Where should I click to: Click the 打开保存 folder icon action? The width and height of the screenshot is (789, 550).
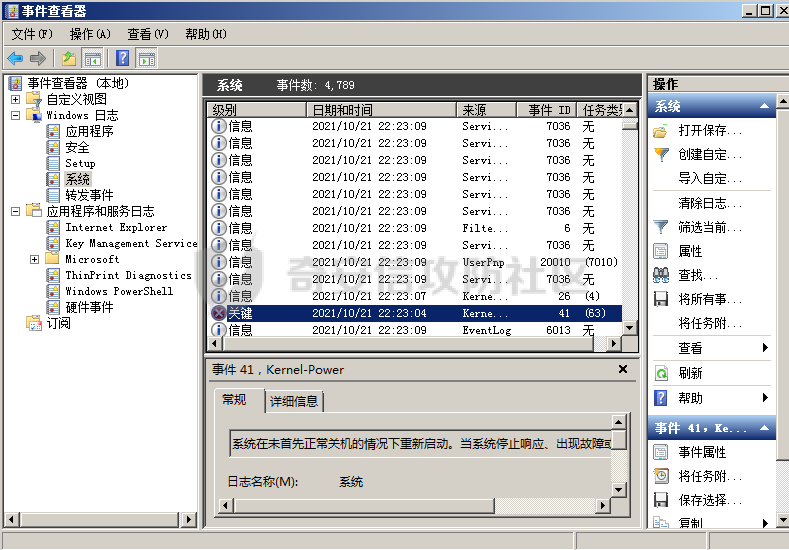[x=661, y=131]
